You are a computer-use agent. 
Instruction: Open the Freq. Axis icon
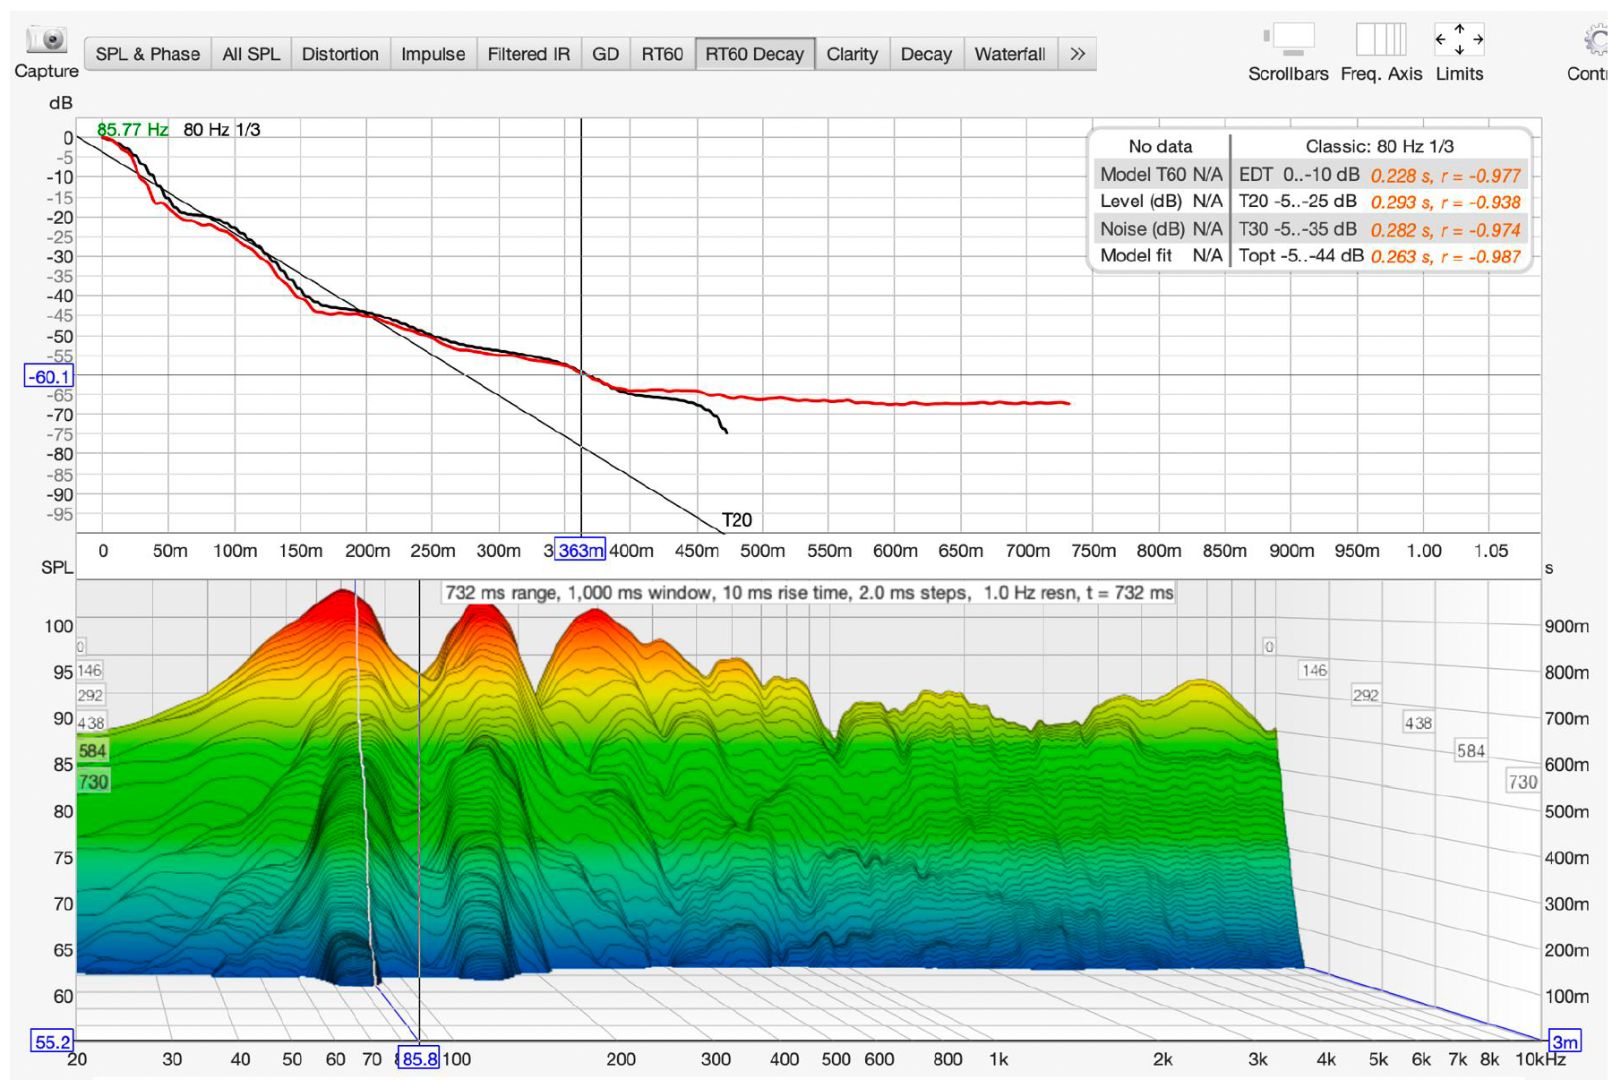click(1381, 40)
